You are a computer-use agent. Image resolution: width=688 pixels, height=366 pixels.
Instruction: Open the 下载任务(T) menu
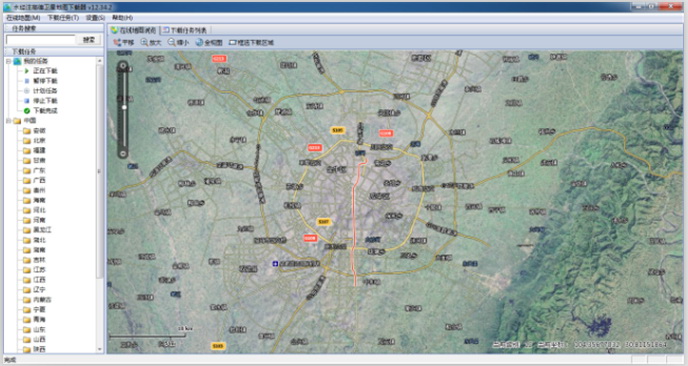pos(63,18)
